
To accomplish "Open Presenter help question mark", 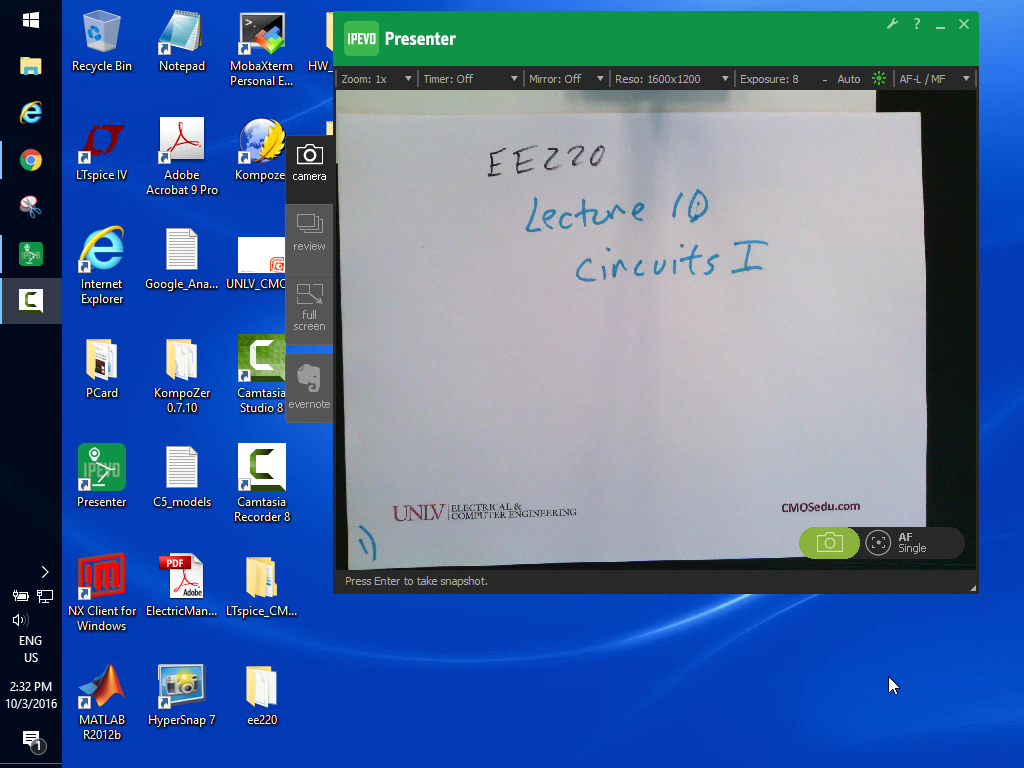I will click(x=917, y=24).
